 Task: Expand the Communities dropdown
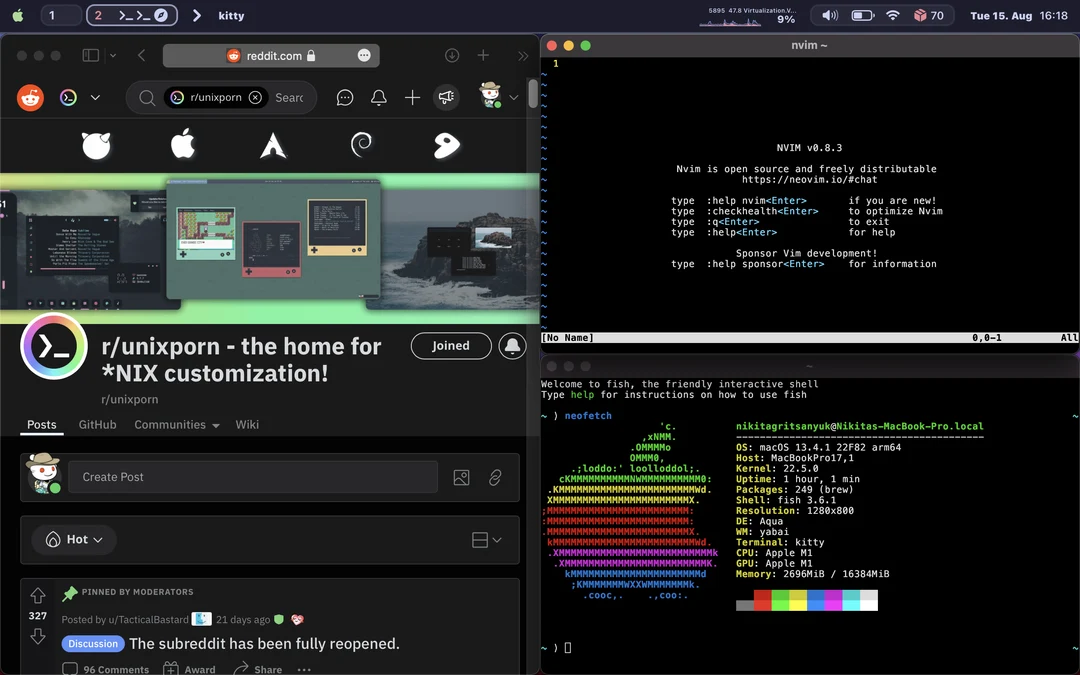tap(176, 424)
